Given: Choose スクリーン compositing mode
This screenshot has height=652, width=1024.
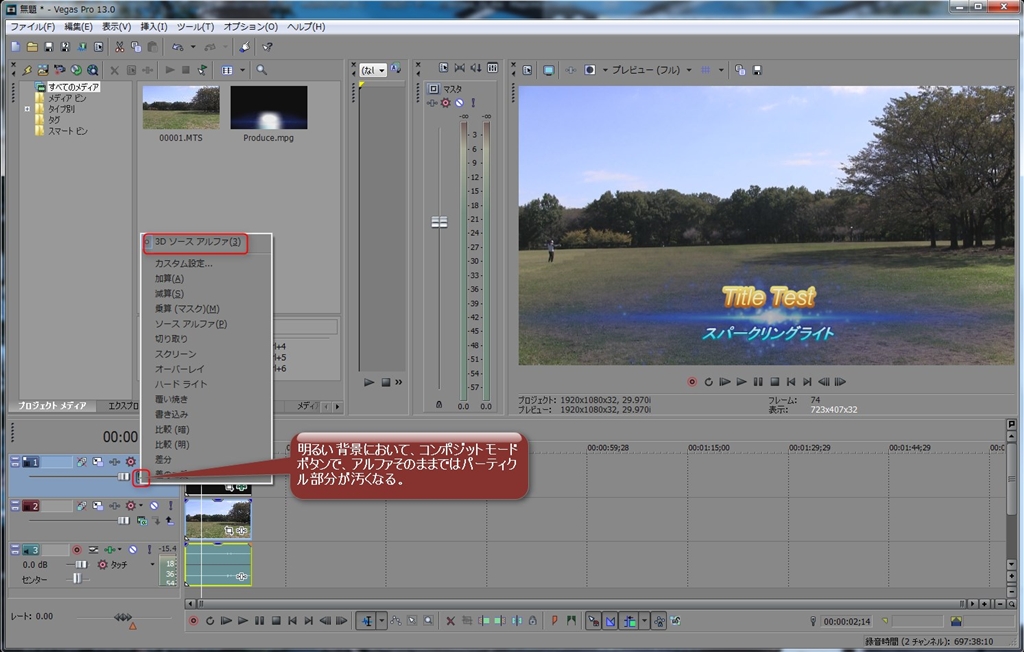Looking at the screenshot, I should (175, 354).
